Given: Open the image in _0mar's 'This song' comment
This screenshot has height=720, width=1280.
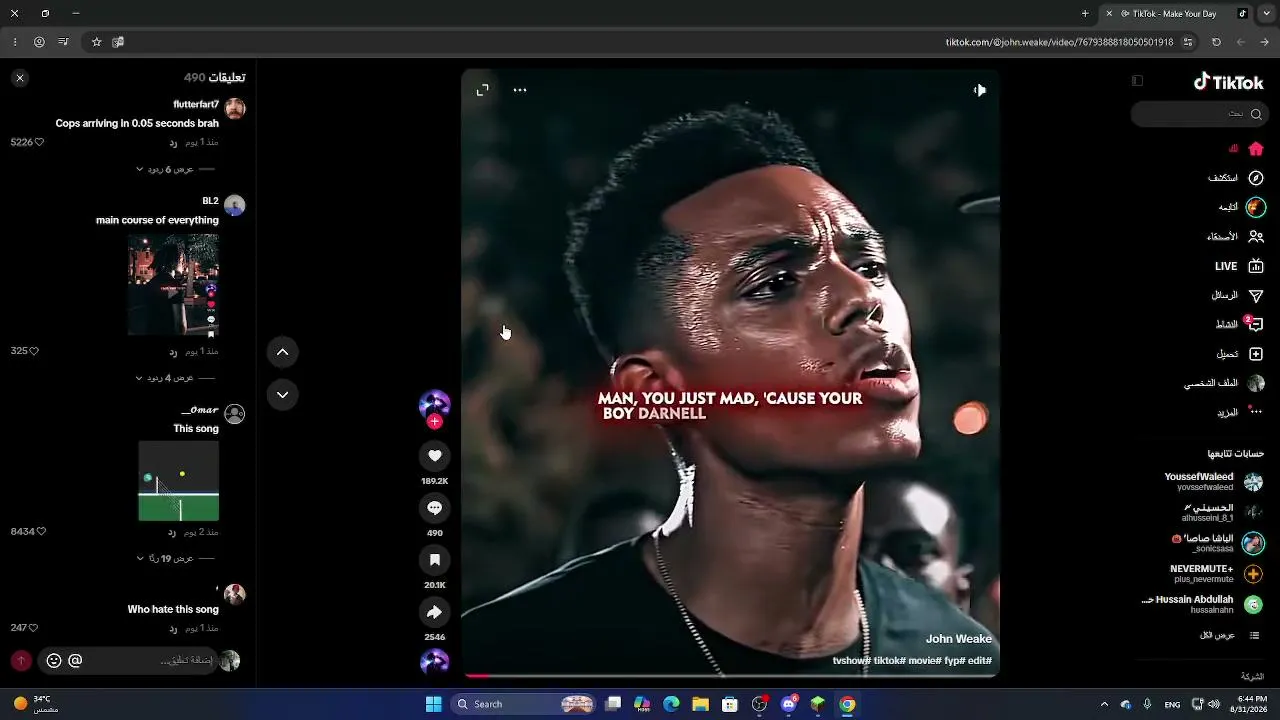Looking at the screenshot, I should [179, 481].
